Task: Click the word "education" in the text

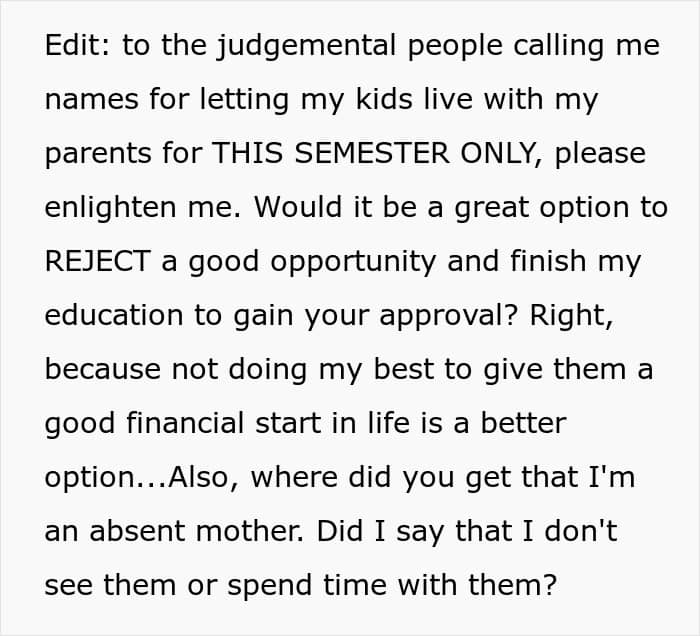Action: (114, 315)
